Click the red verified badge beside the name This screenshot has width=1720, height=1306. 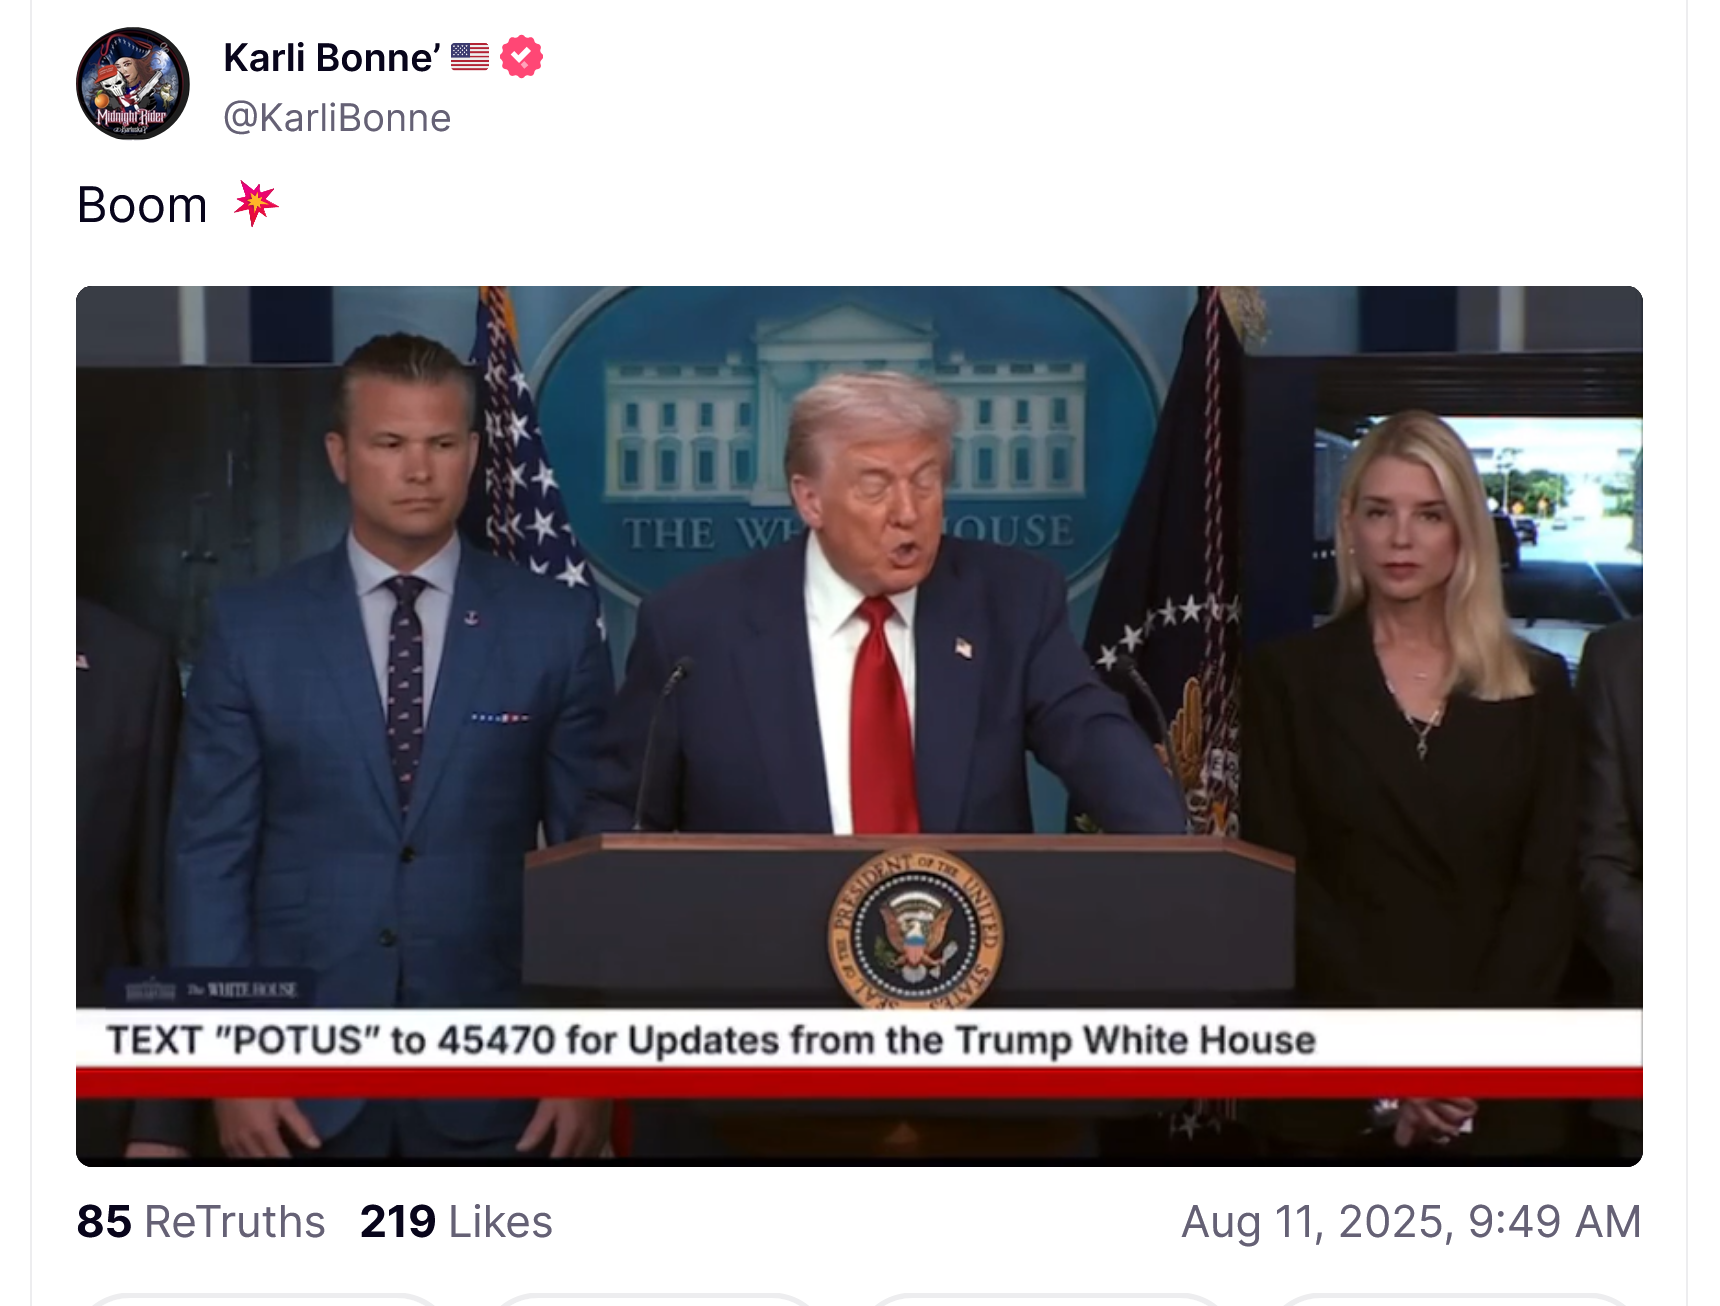(521, 57)
